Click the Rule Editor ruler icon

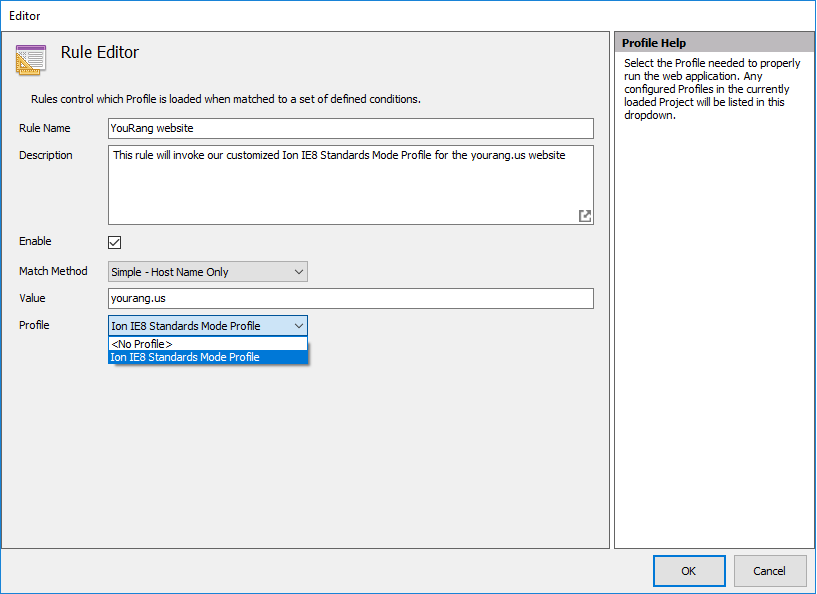31,60
